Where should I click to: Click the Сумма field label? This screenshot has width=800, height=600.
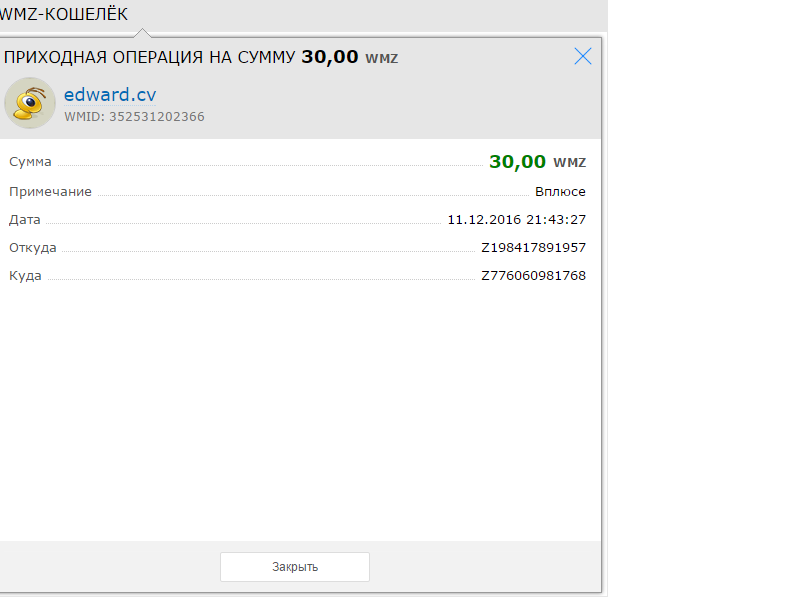(30, 162)
